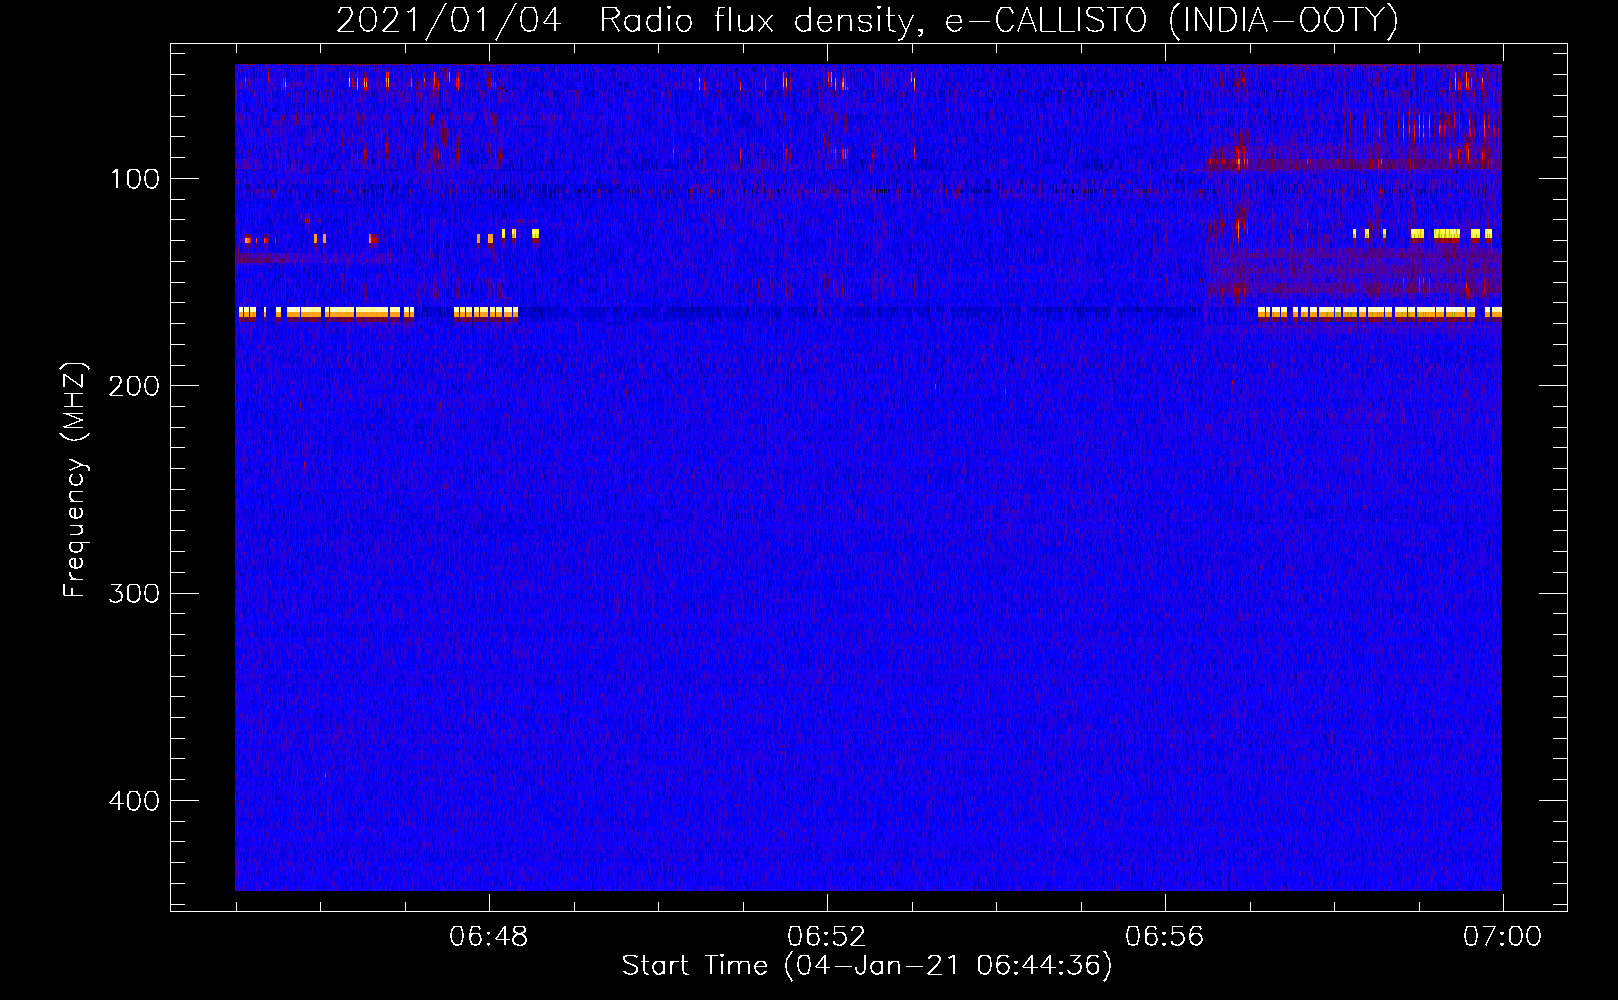Viewport: 1618px width, 1000px height.
Task: Click the 06:48 time tick label
Action: 489,937
